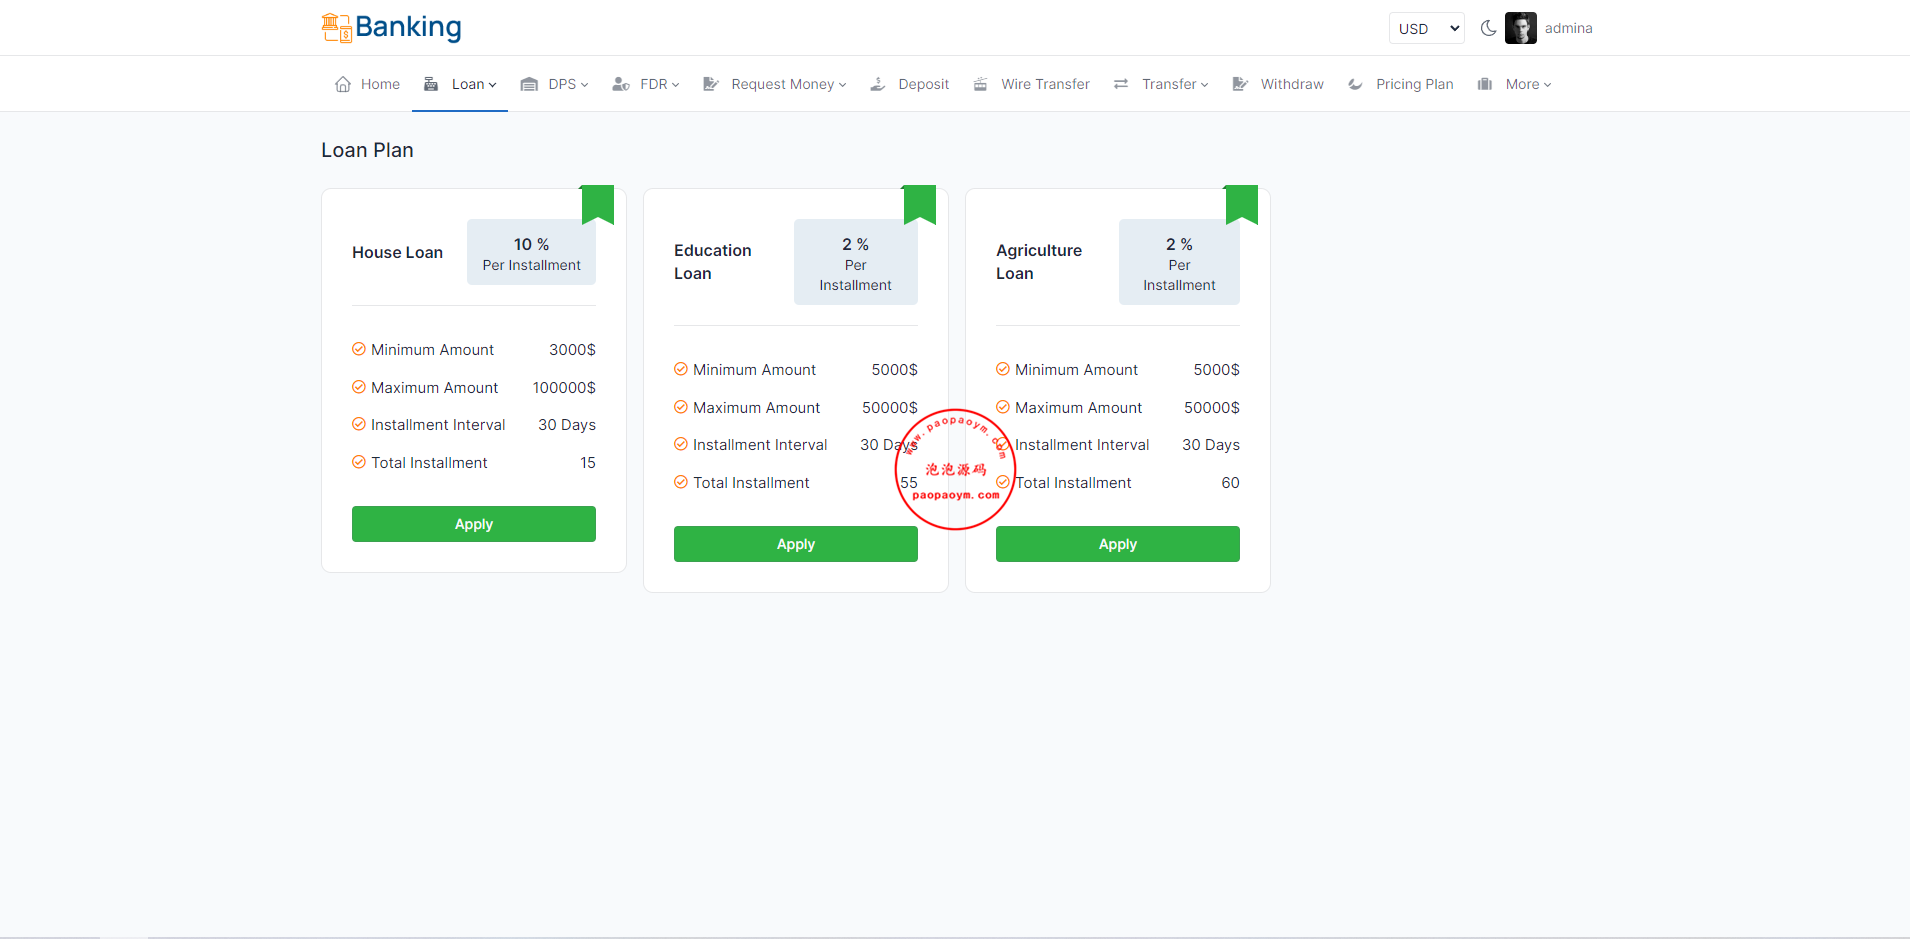Viewport: 1910px width, 939px height.
Task: Click the admina profile avatar
Action: pos(1520,28)
